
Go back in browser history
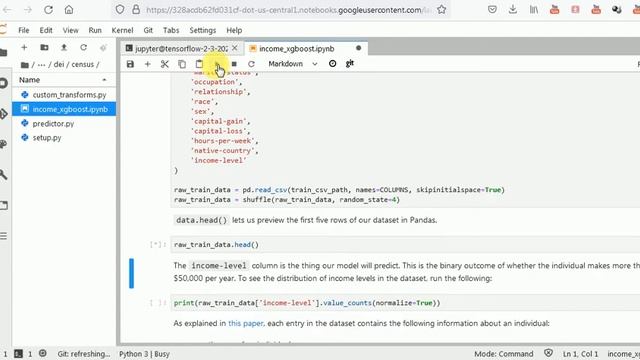pyautogui.click(x=7, y=10)
